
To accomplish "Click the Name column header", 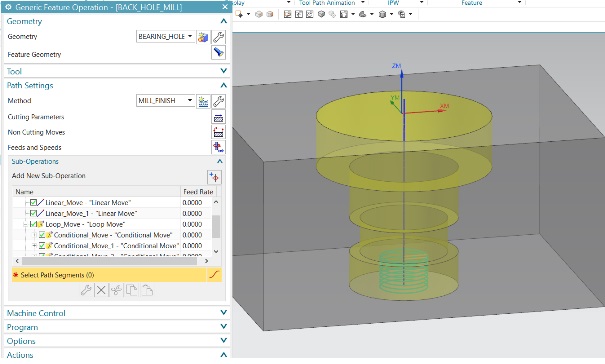I will coord(96,191).
